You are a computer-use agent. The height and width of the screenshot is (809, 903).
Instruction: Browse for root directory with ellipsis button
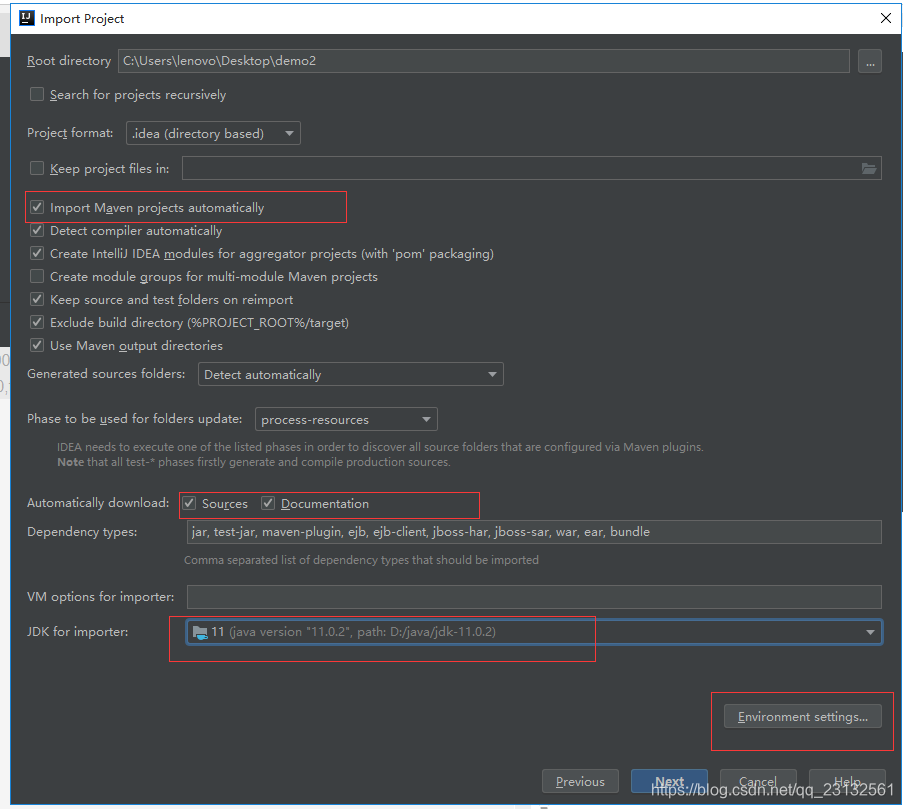[x=870, y=61]
